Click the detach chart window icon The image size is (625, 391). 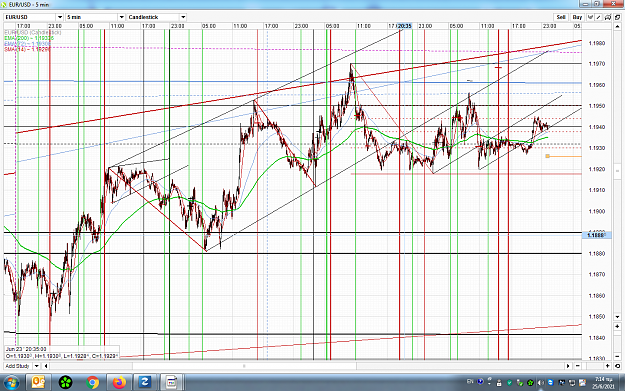click(617, 17)
